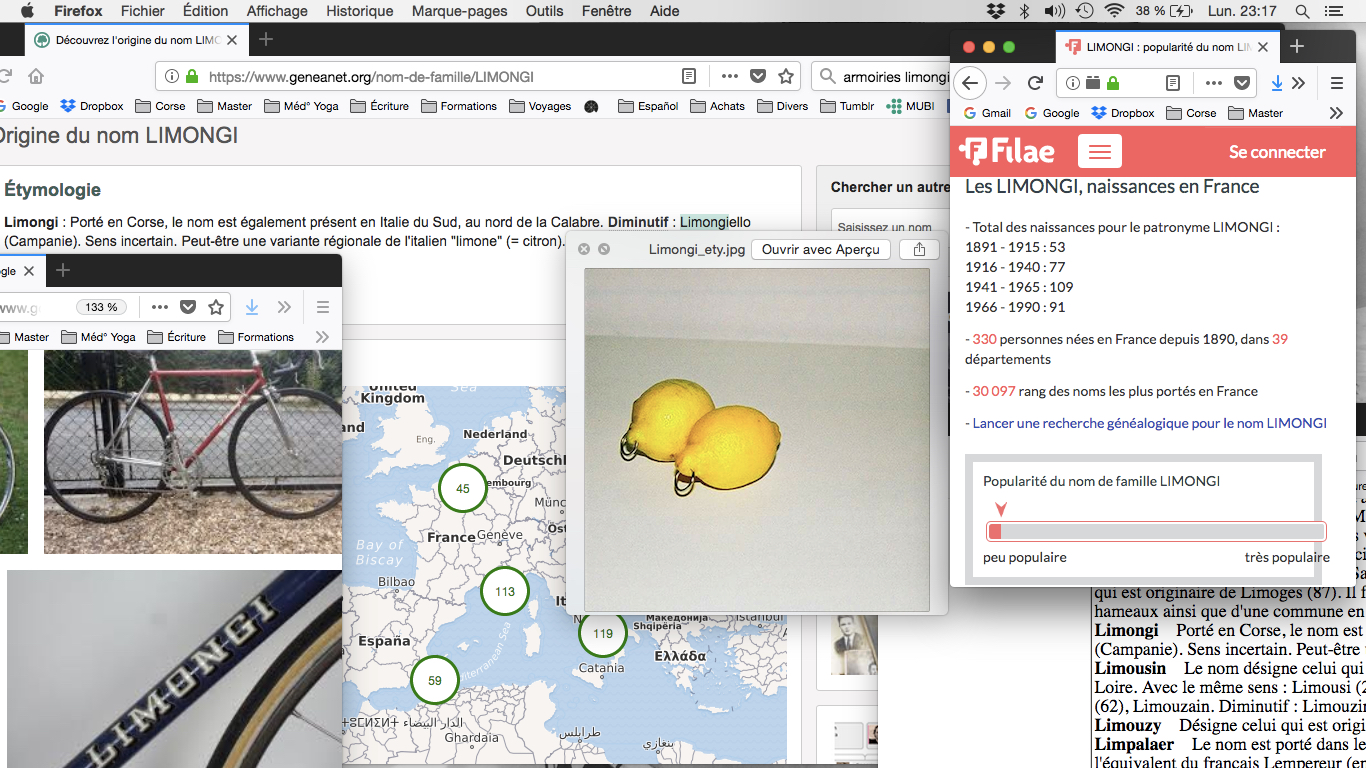Save to Pocket from the Geneanet address bar

tap(758, 77)
